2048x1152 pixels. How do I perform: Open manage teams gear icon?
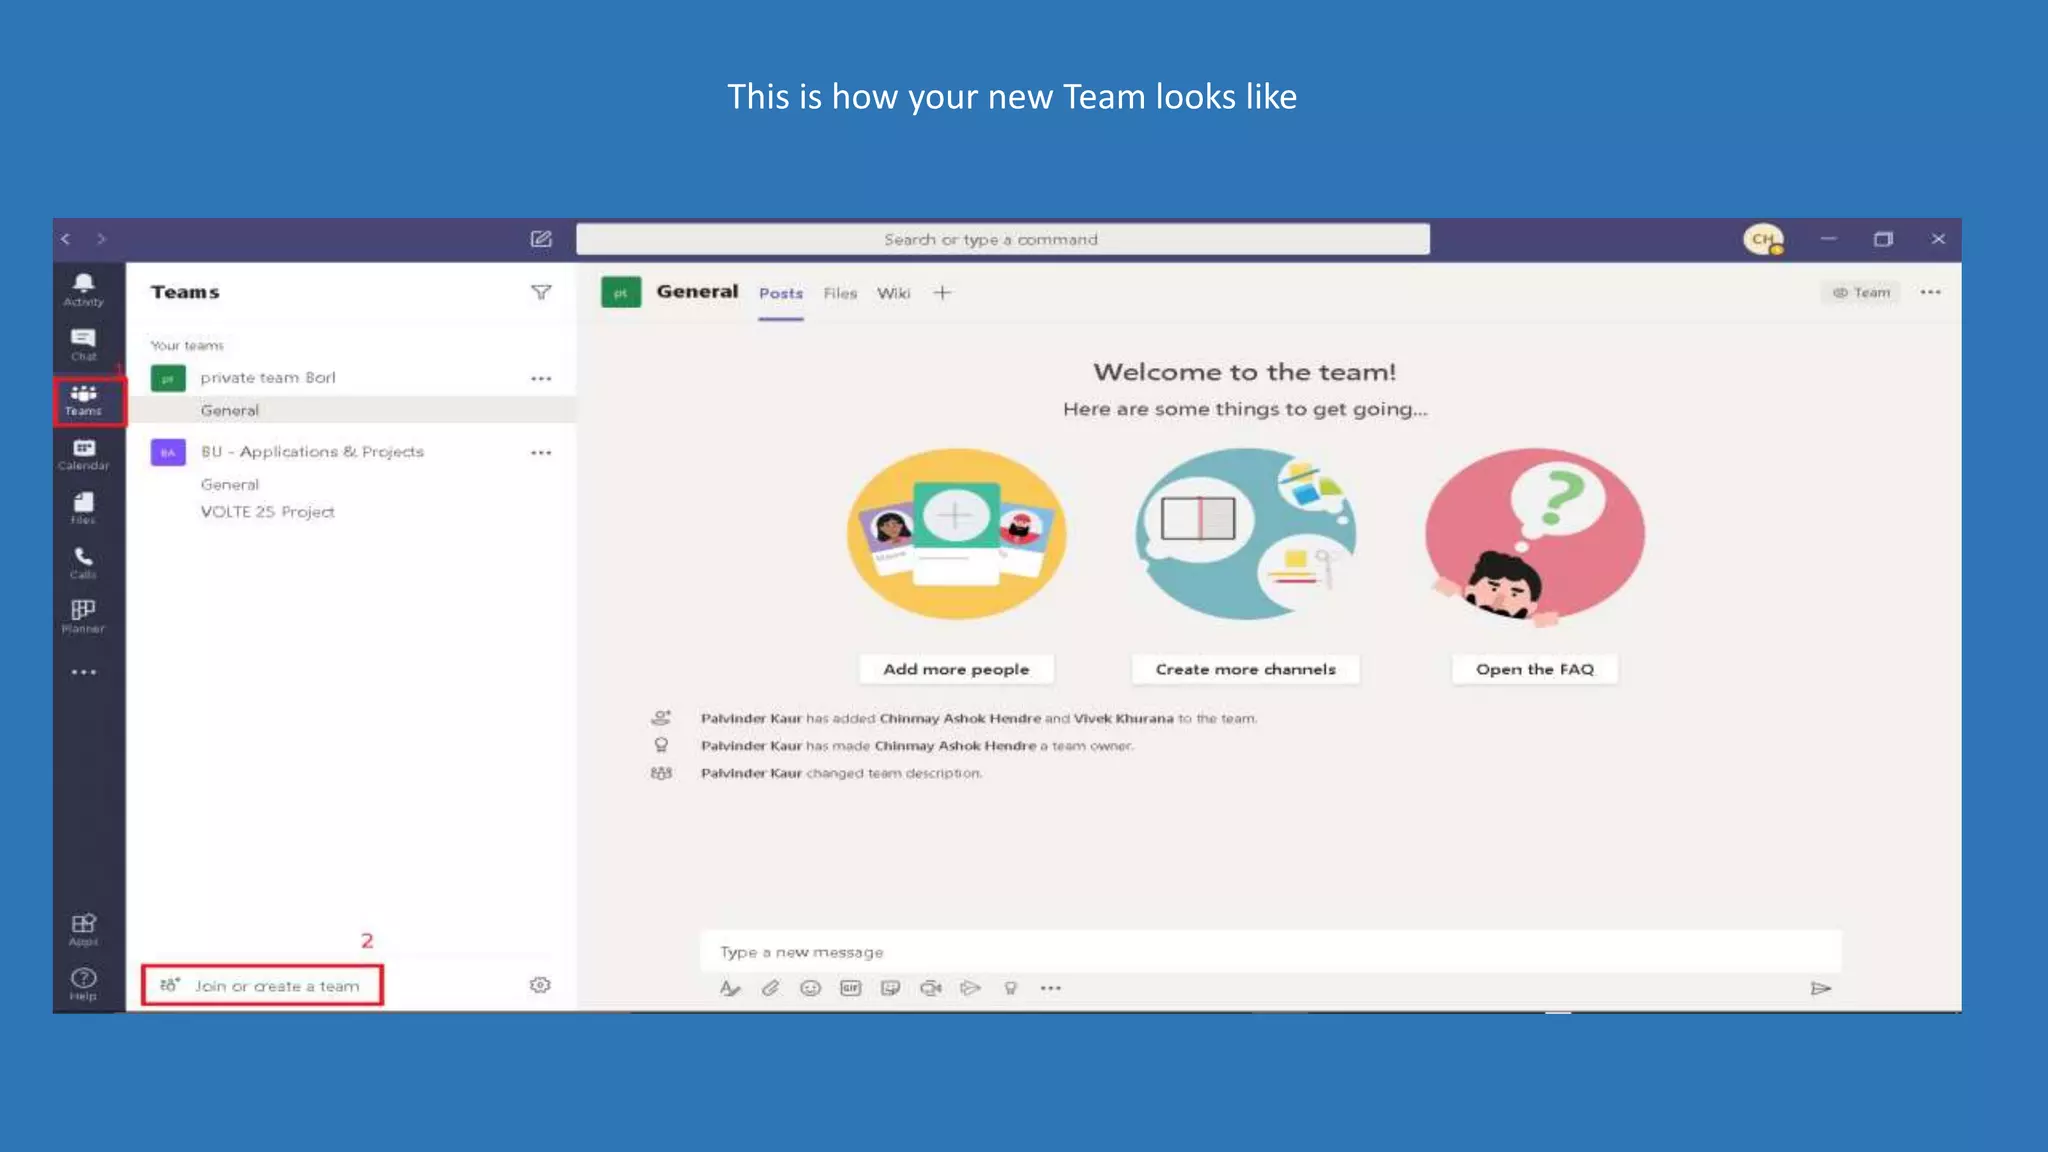click(x=540, y=985)
